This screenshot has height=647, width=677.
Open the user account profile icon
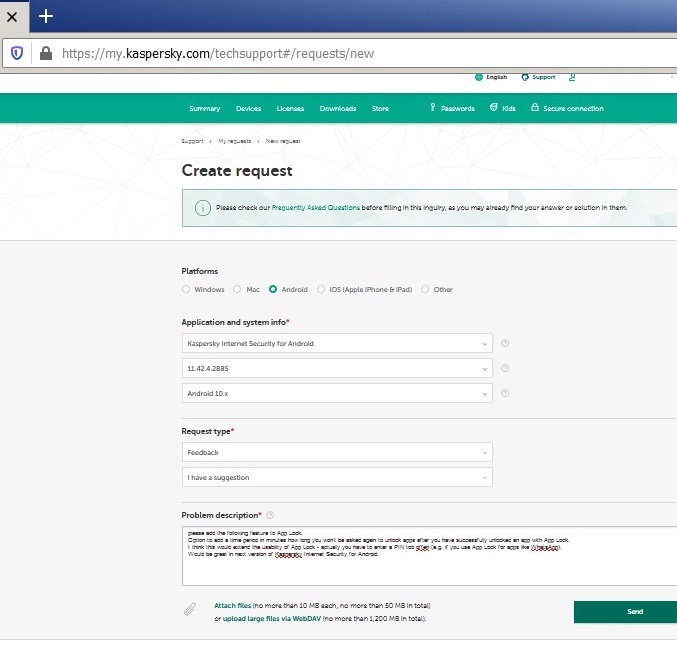point(572,77)
